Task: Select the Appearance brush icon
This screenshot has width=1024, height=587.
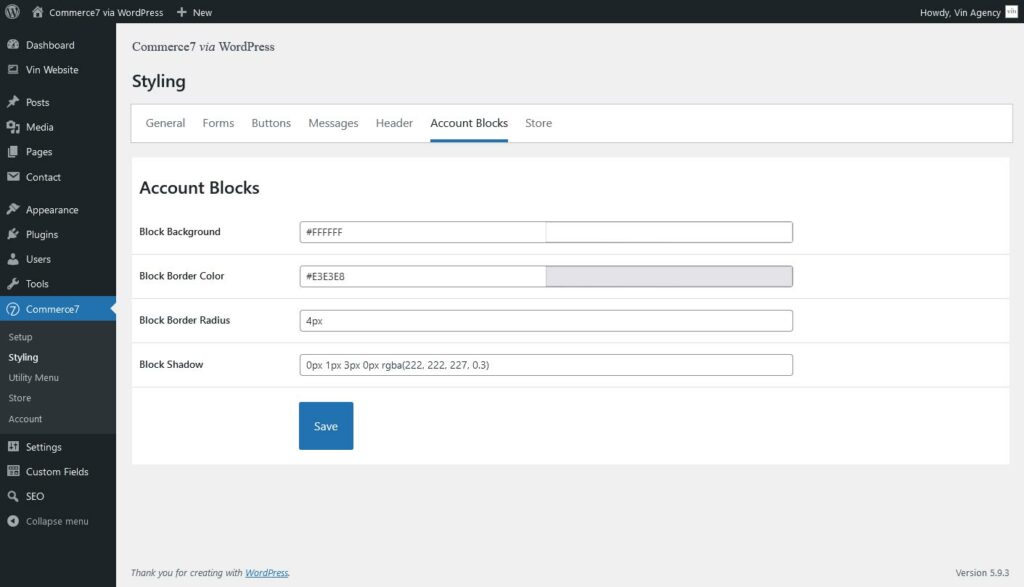Action: coord(14,209)
